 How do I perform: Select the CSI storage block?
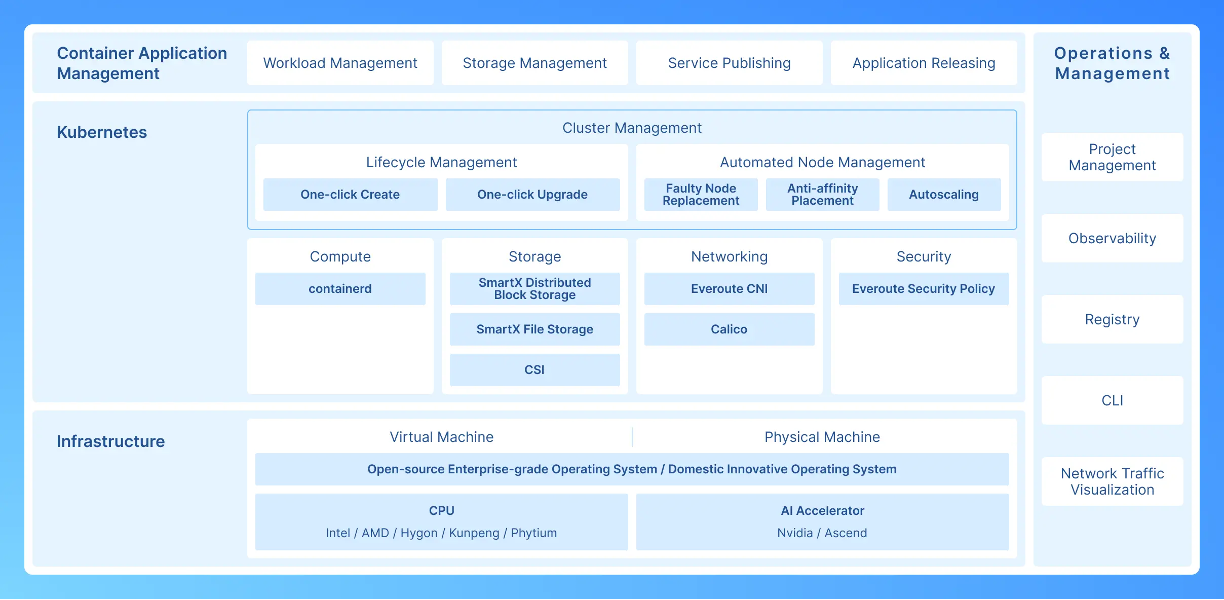point(534,370)
